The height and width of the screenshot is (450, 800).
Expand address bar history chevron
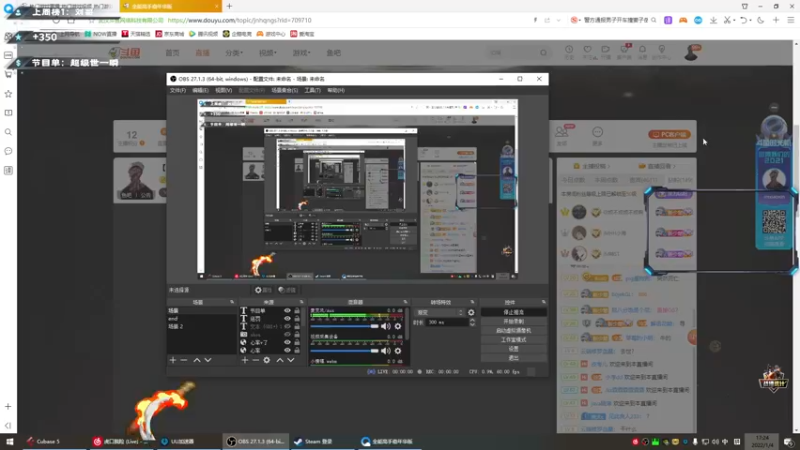(x=559, y=20)
